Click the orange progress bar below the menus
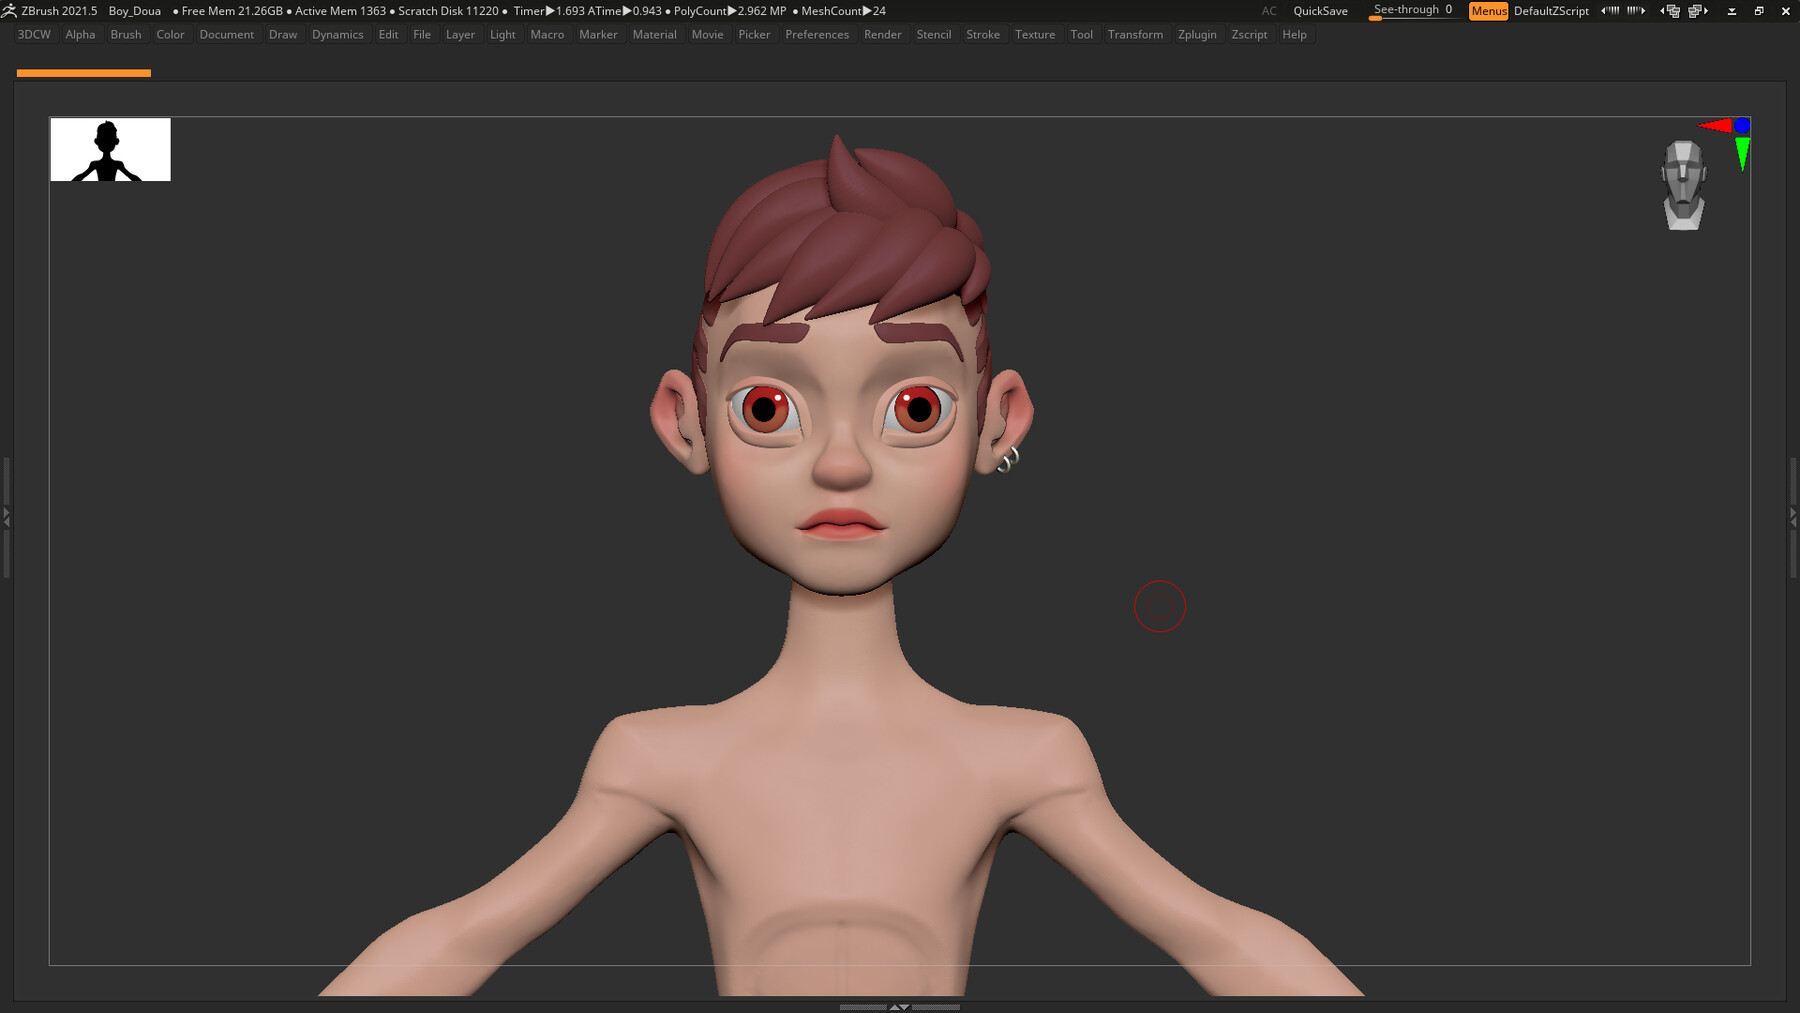This screenshot has width=1800, height=1013. [x=84, y=73]
